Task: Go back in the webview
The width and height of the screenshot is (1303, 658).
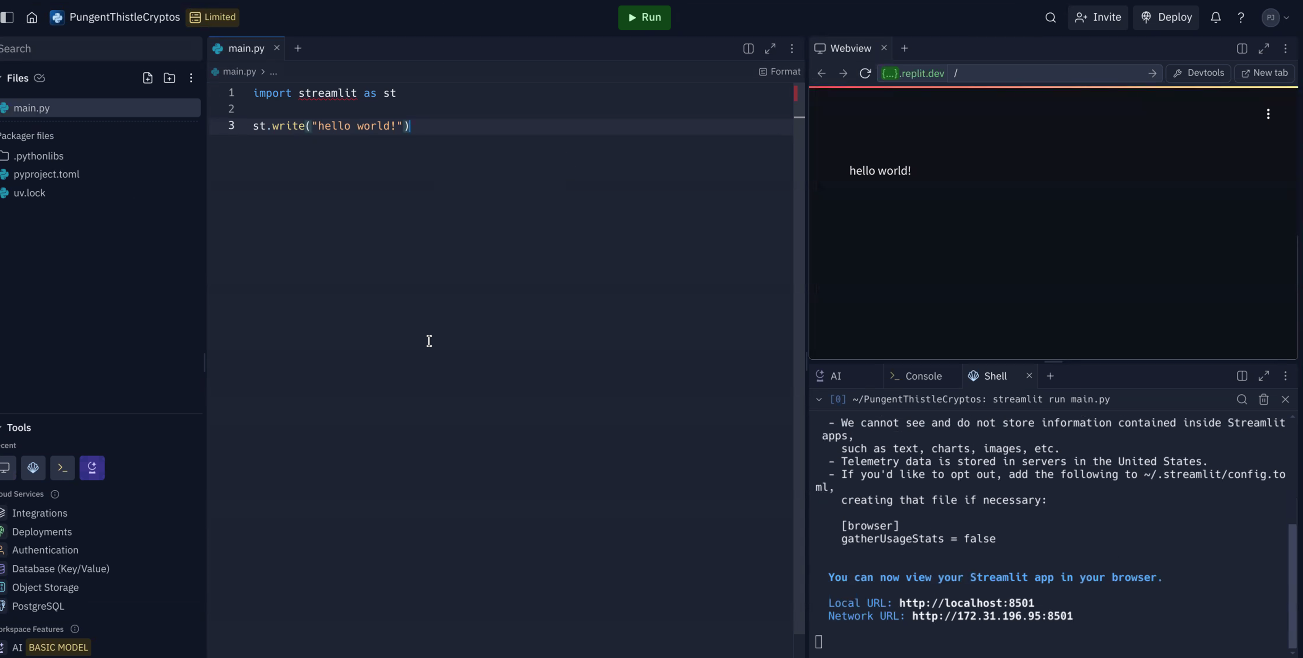Action: 822,73
